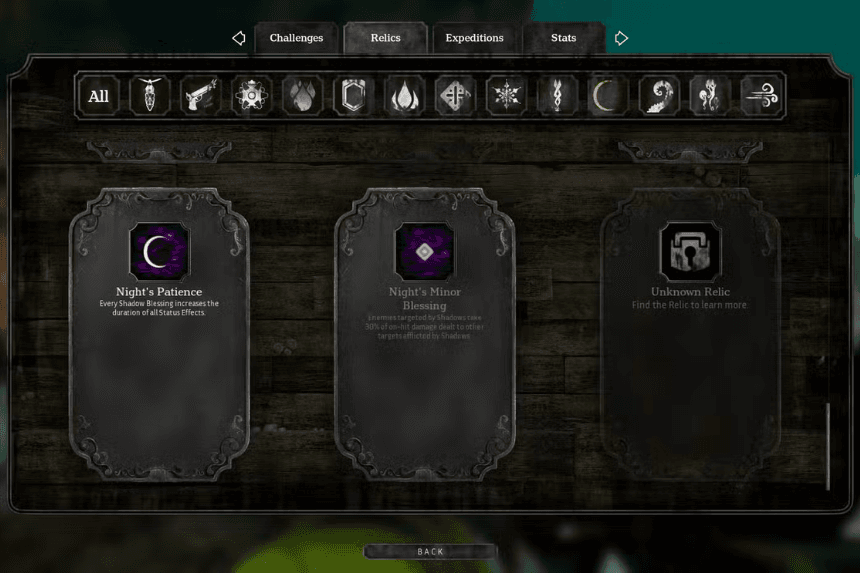Viewport: 860px width, 573px height.
Task: Choose the shield-shaped filter icon
Action: 353,96
